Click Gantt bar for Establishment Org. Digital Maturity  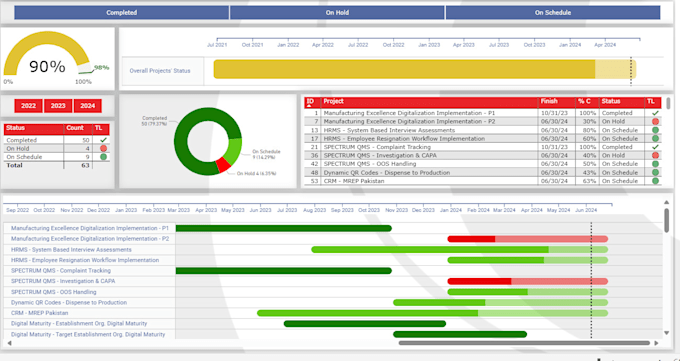[365, 324]
